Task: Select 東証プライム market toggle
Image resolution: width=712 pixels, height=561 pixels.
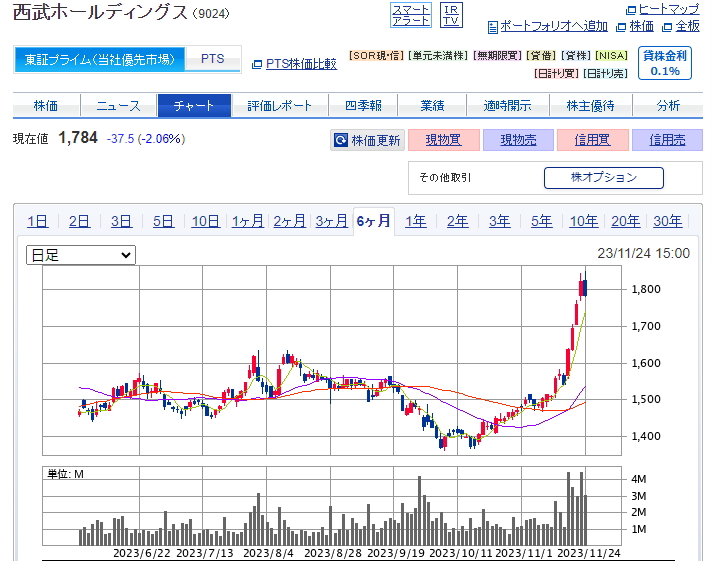Action: click(x=100, y=59)
